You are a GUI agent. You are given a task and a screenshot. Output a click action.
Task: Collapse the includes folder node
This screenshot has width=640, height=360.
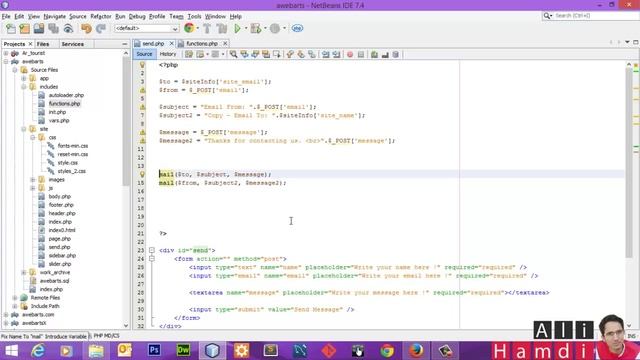click(24, 87)
